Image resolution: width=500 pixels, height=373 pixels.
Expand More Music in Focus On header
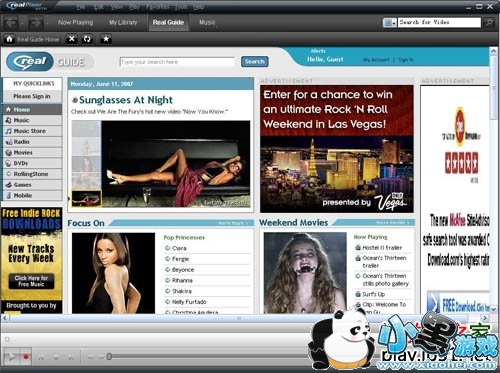coord(233,223)
